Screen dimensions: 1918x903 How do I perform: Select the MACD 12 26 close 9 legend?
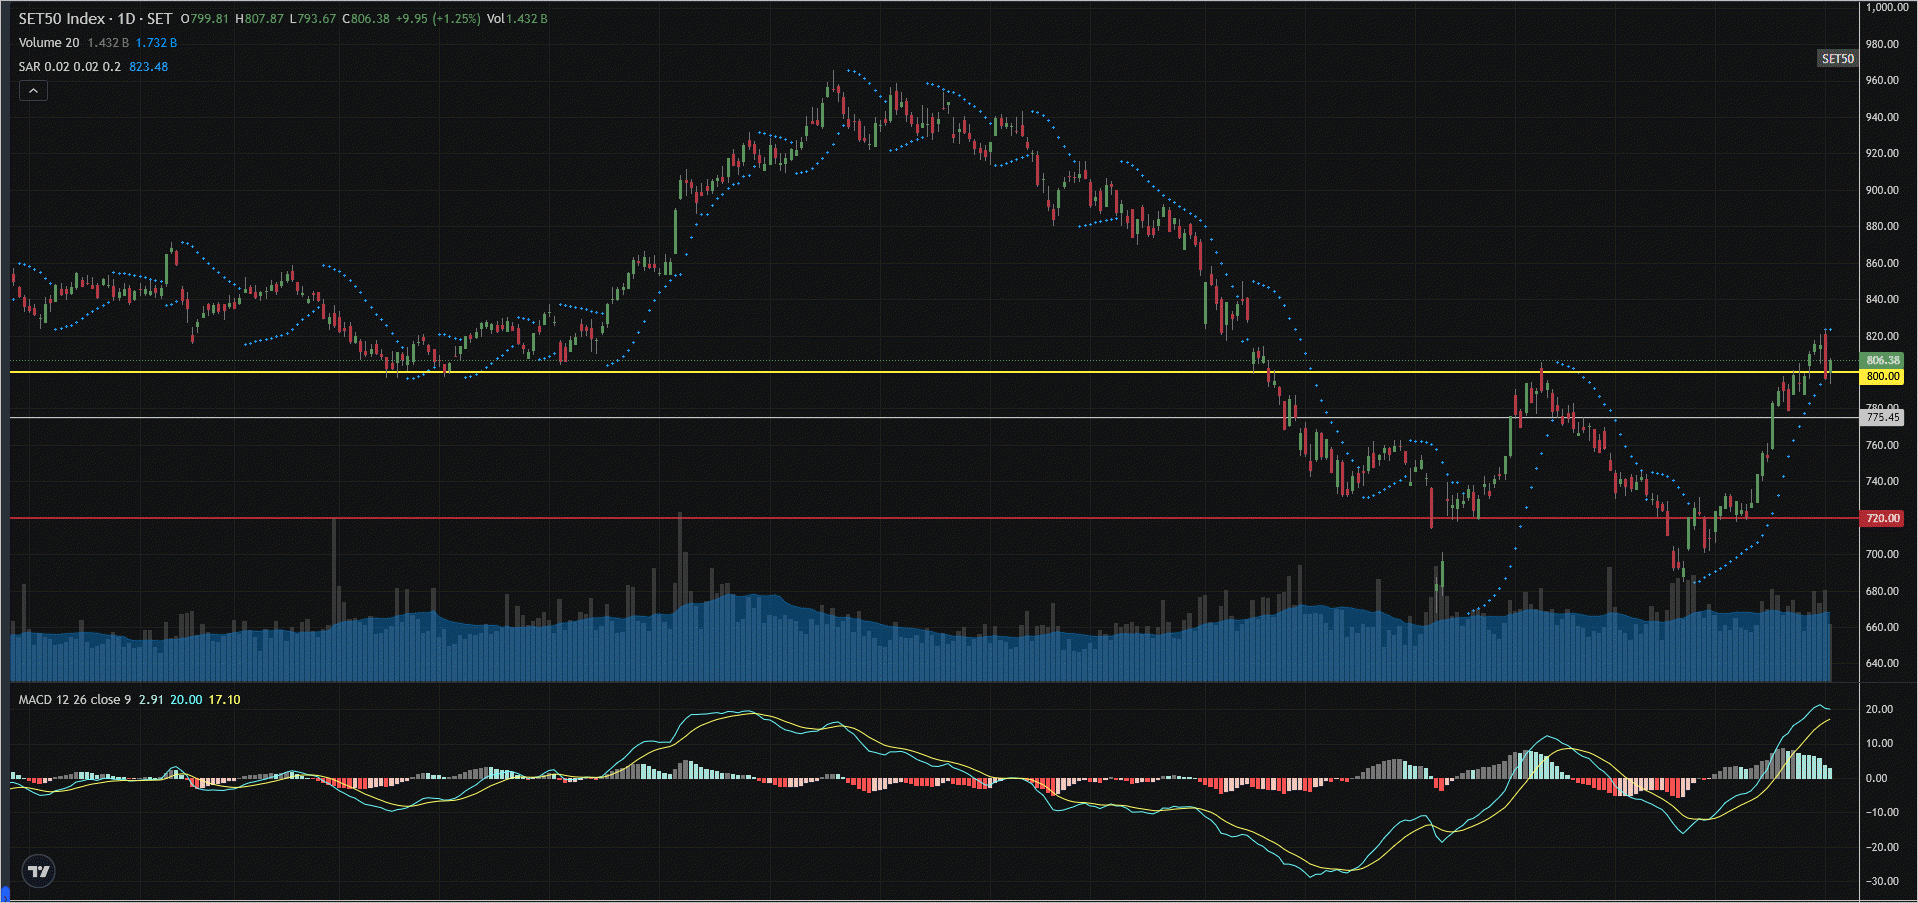75,700
